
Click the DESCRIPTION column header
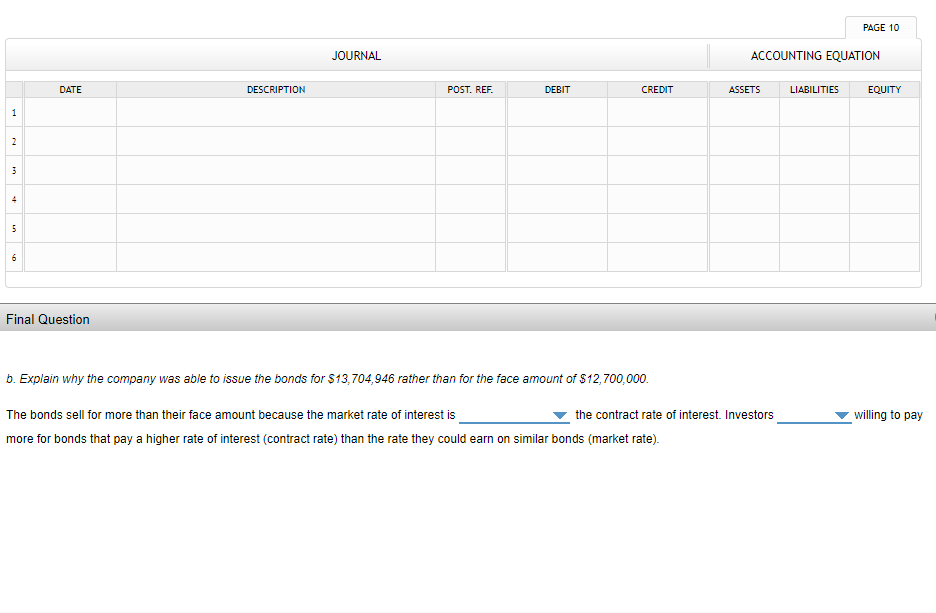point(276,90)
